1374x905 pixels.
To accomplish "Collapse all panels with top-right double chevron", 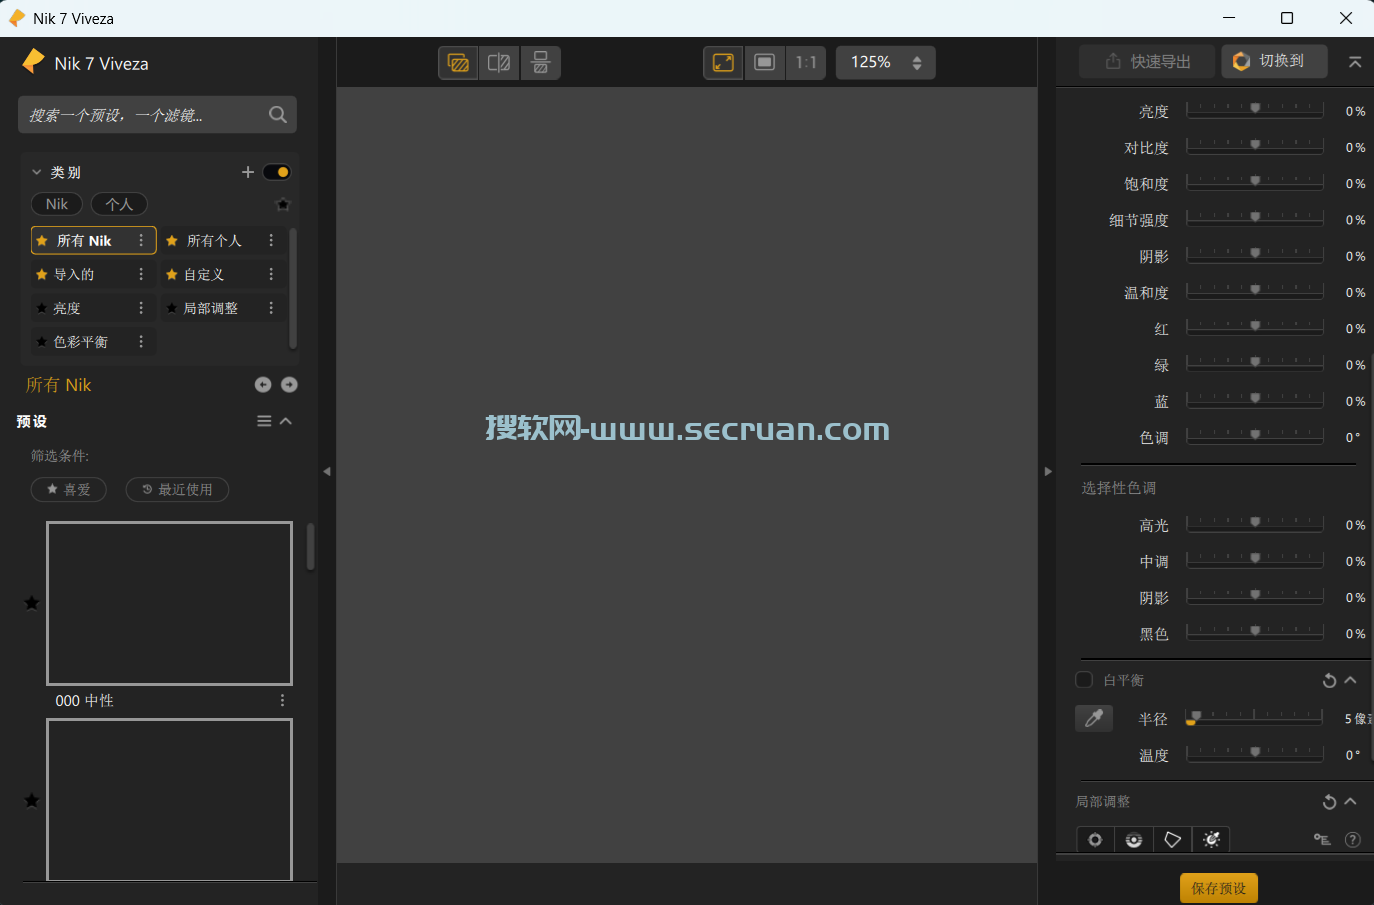I will [1355, 62].
